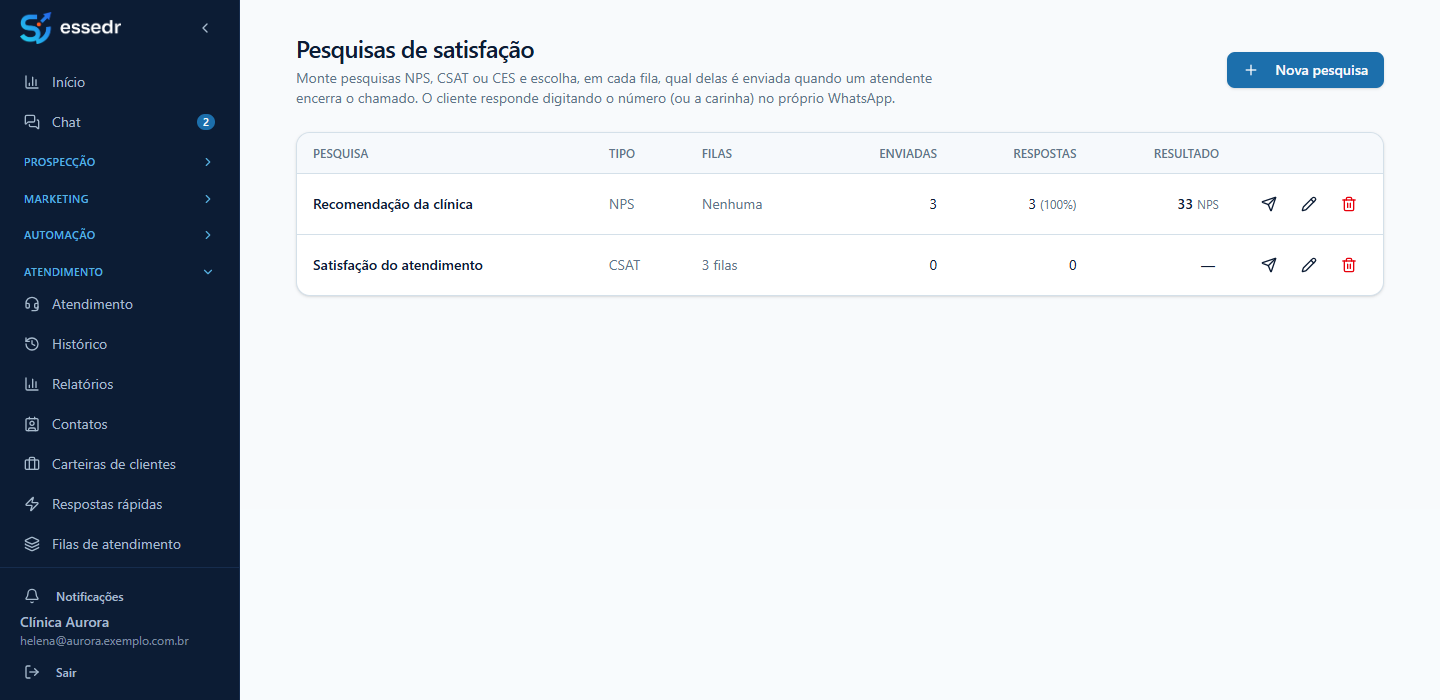1440x700 pixels.
Task: Open Respostas rápidas link
Action: pos(120,504)
